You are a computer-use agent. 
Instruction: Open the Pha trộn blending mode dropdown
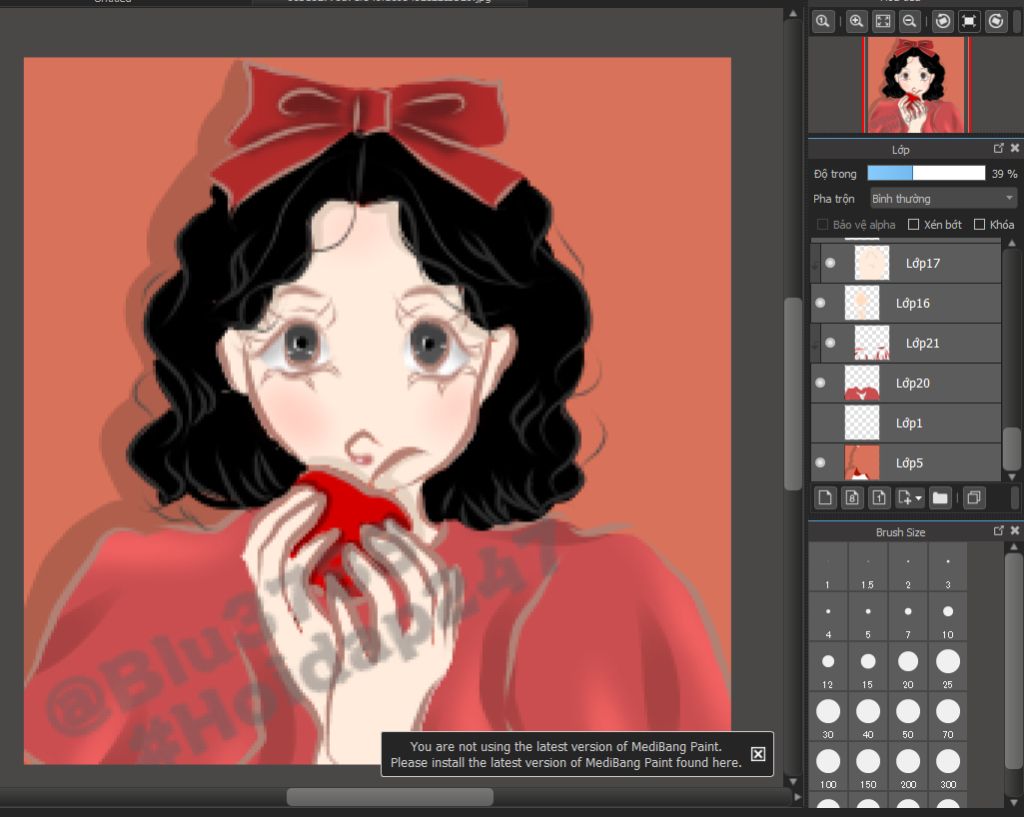point(943,199)
